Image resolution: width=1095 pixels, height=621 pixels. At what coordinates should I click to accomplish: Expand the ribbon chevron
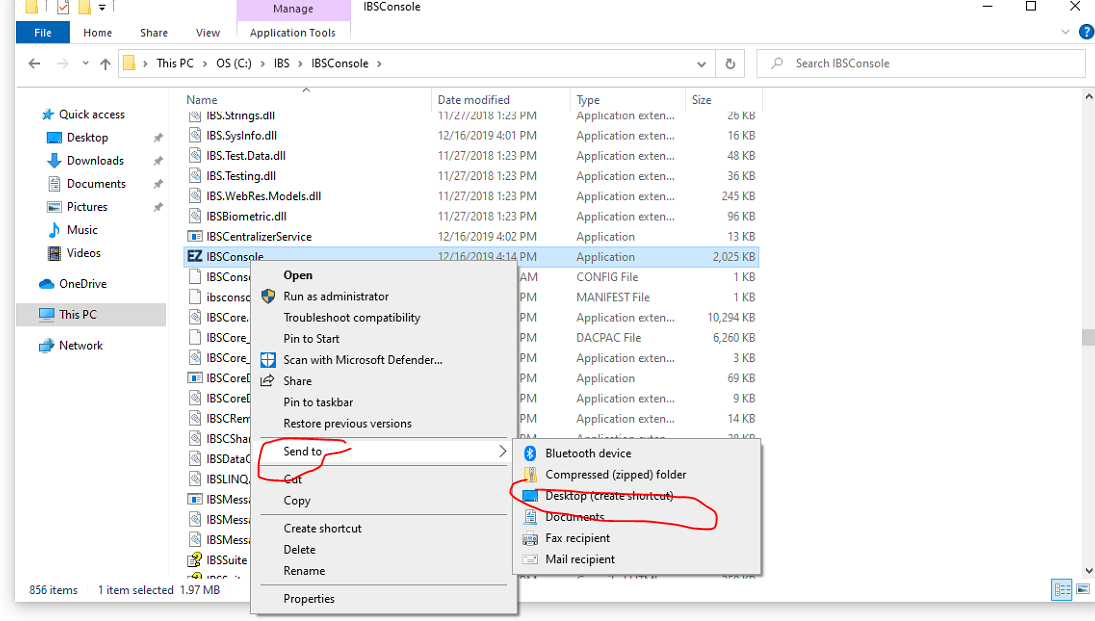point(1065,31)
